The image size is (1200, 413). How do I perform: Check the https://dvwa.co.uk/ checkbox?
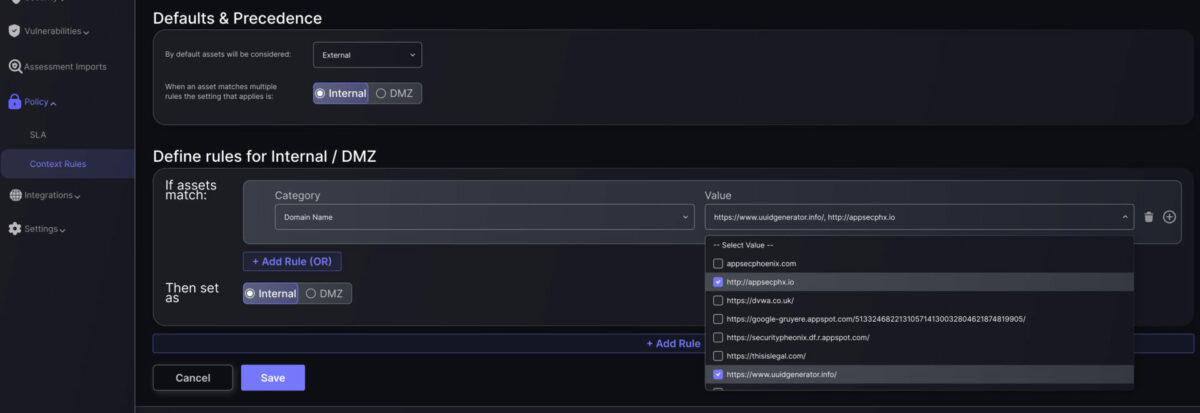(x=717, y=300)
